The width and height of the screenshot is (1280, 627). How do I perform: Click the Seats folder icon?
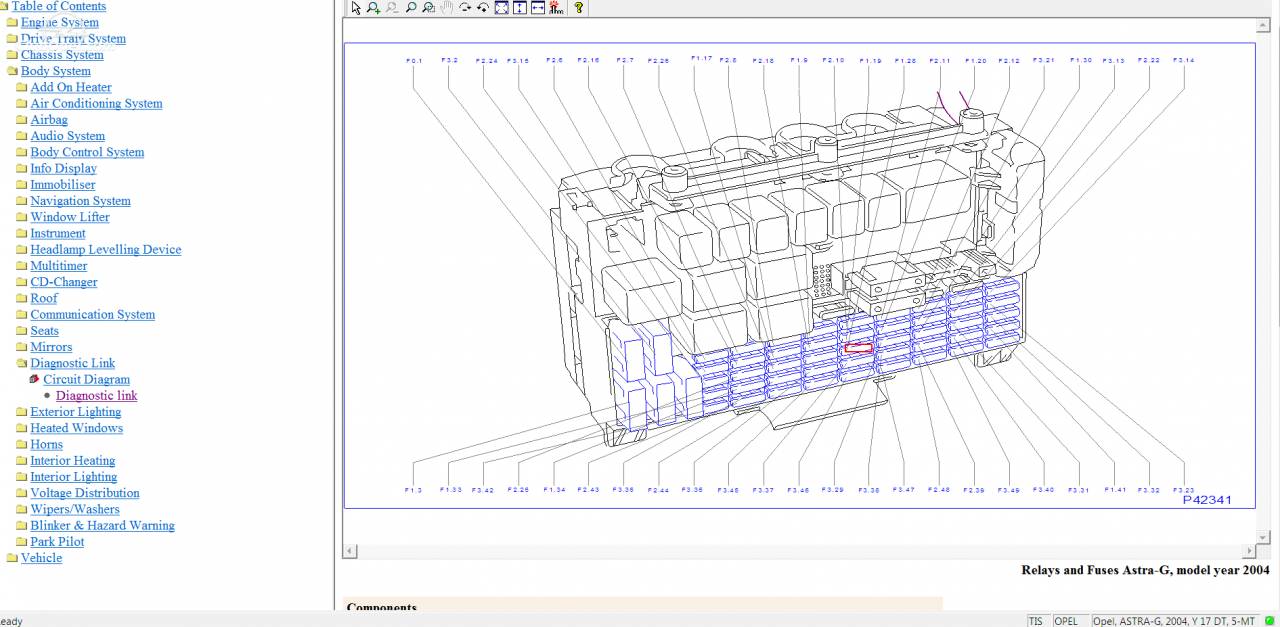click(x=22, y=331)
